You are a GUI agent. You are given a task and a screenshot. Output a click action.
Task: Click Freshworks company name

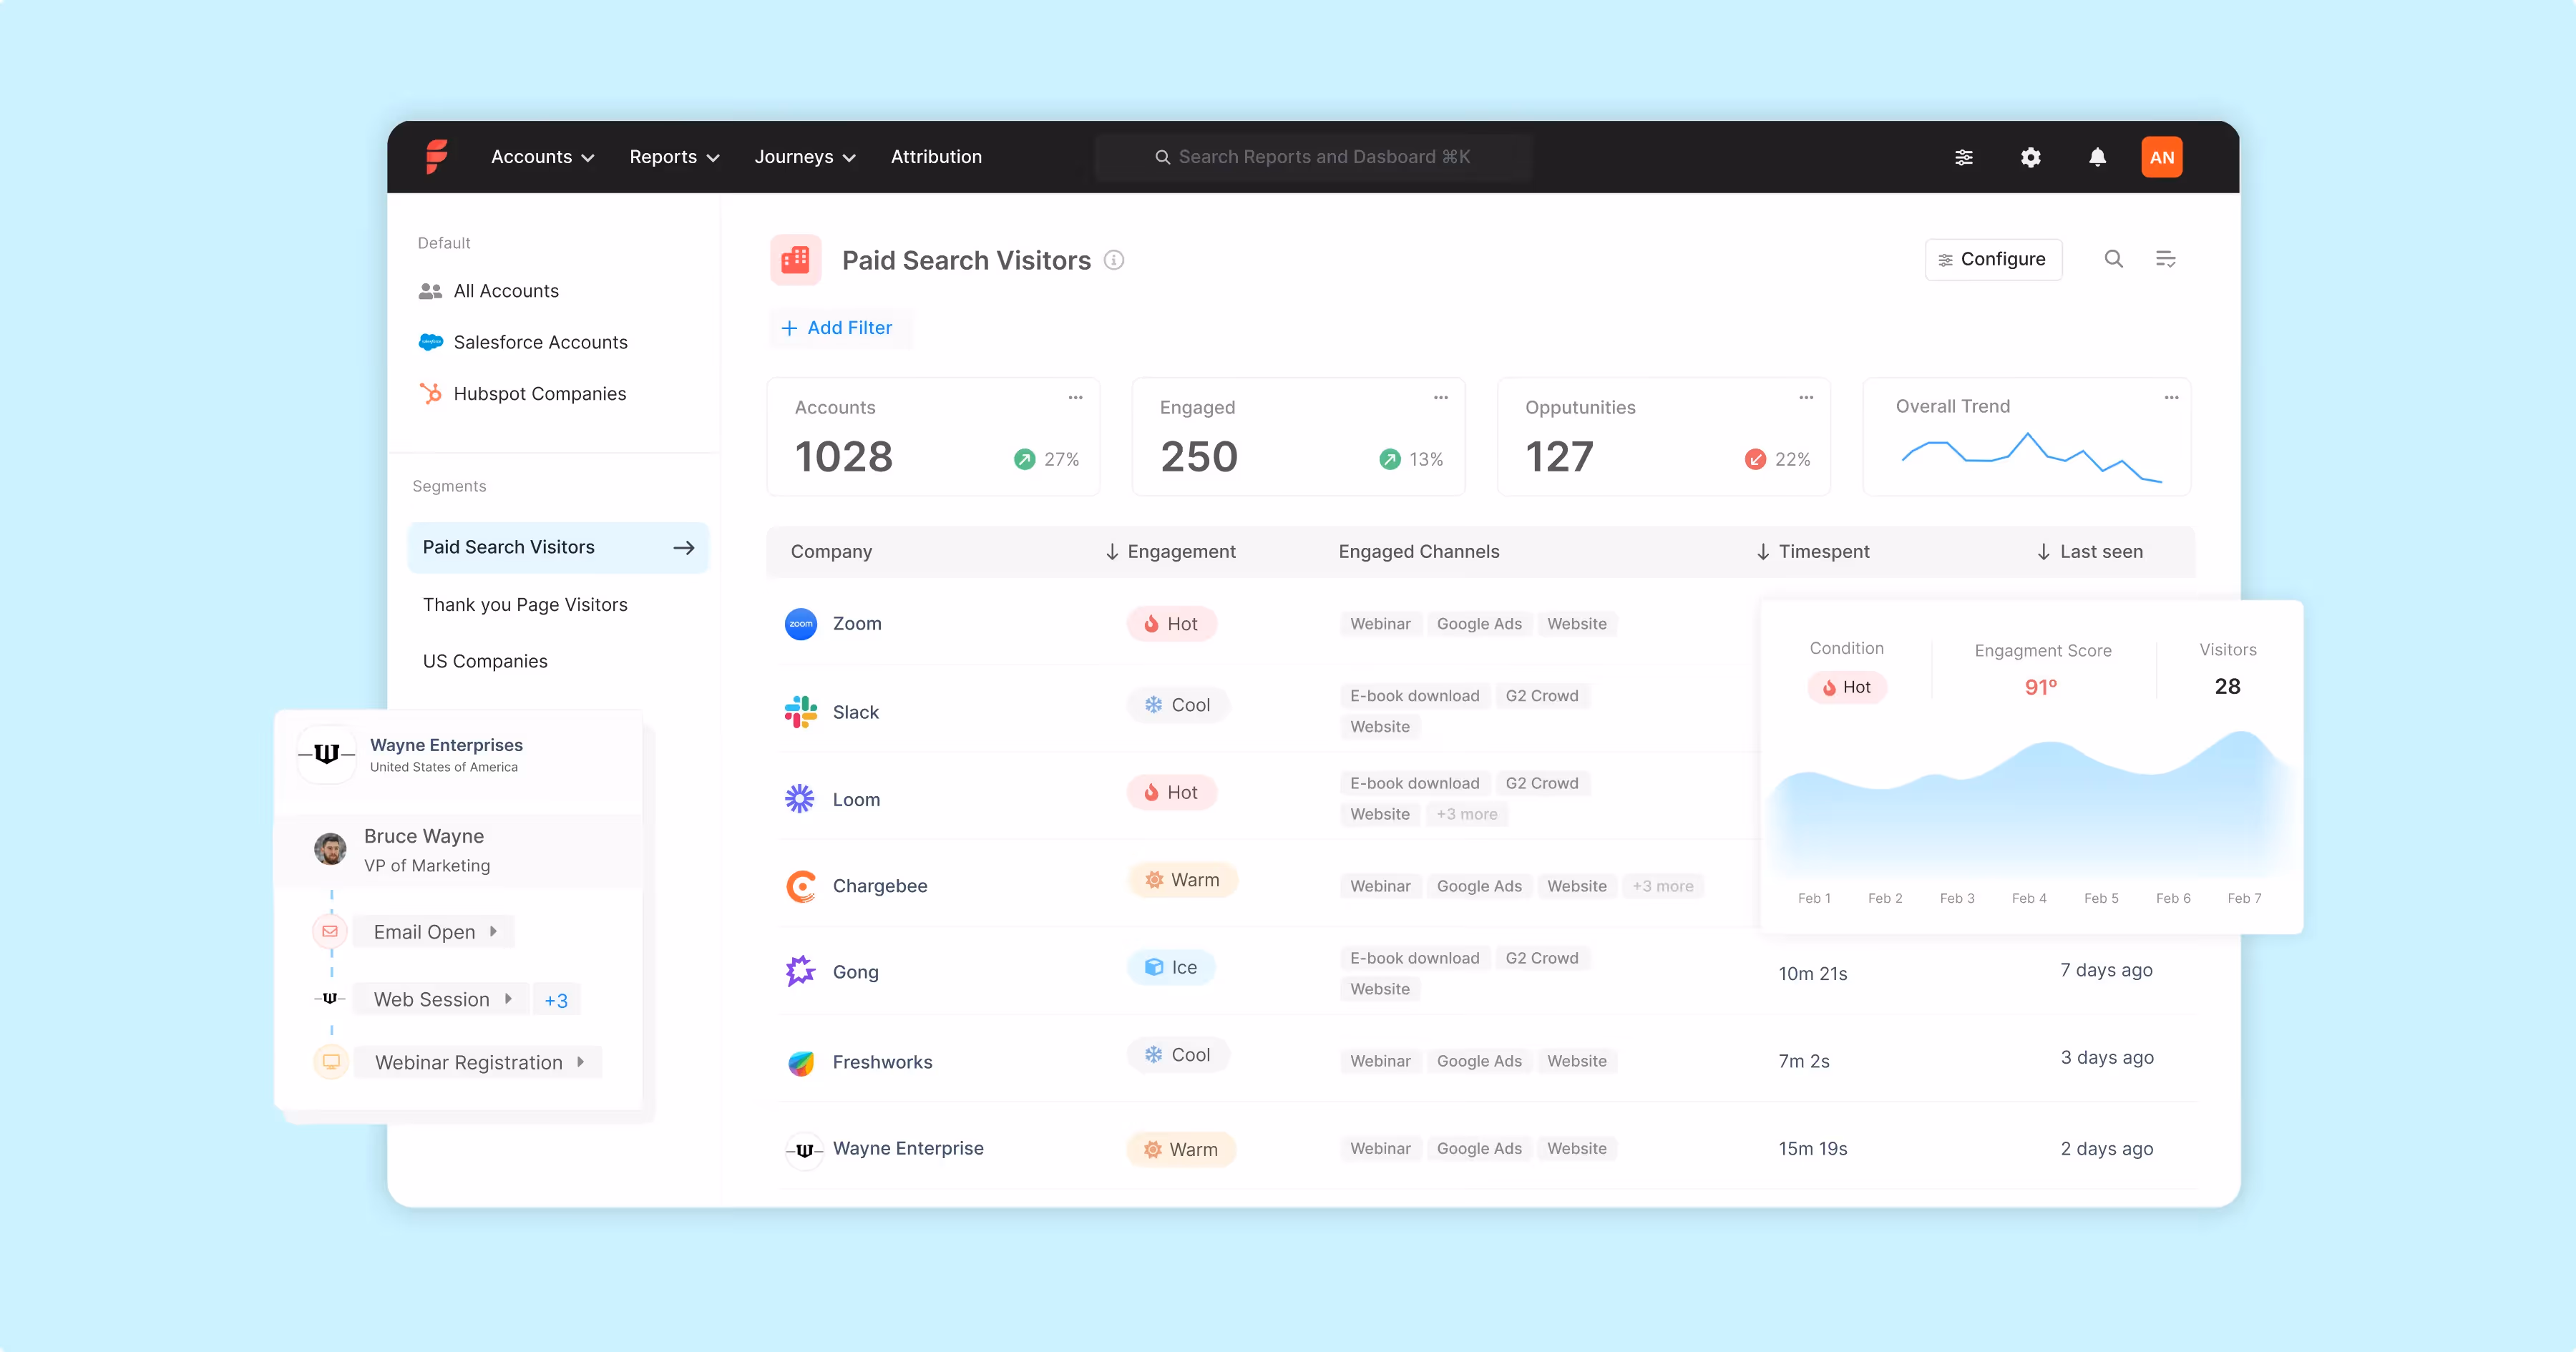[x=882, y=1062]
